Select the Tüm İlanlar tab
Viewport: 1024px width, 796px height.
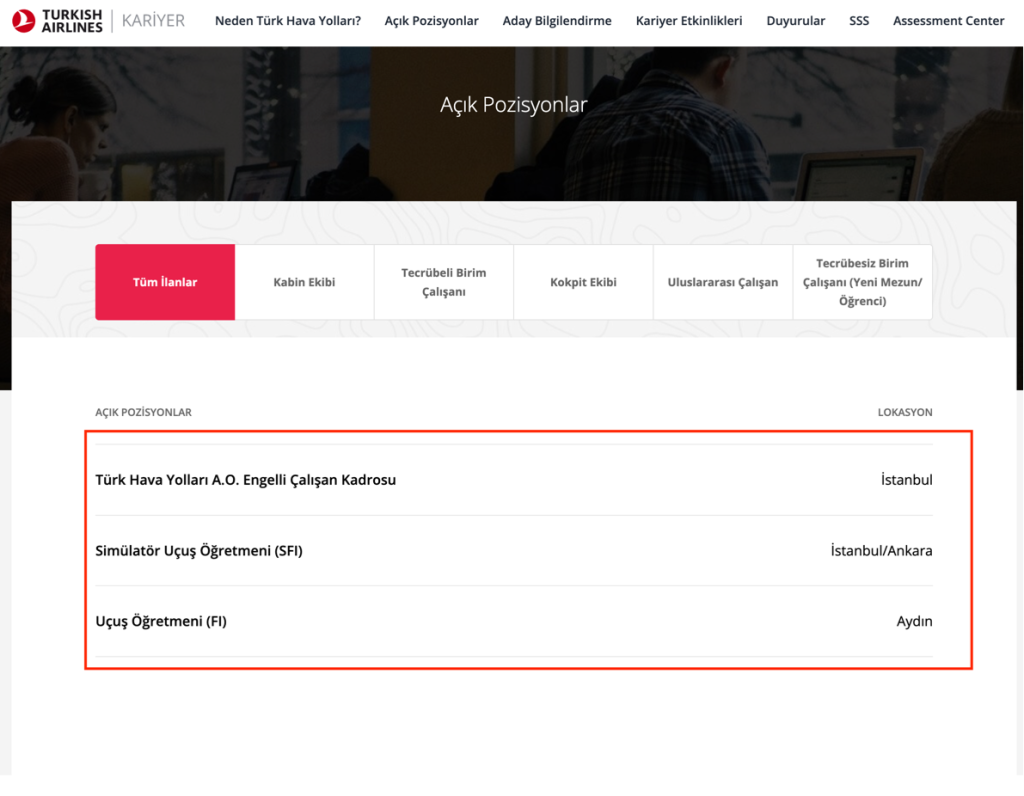click(x=165, y=282)
